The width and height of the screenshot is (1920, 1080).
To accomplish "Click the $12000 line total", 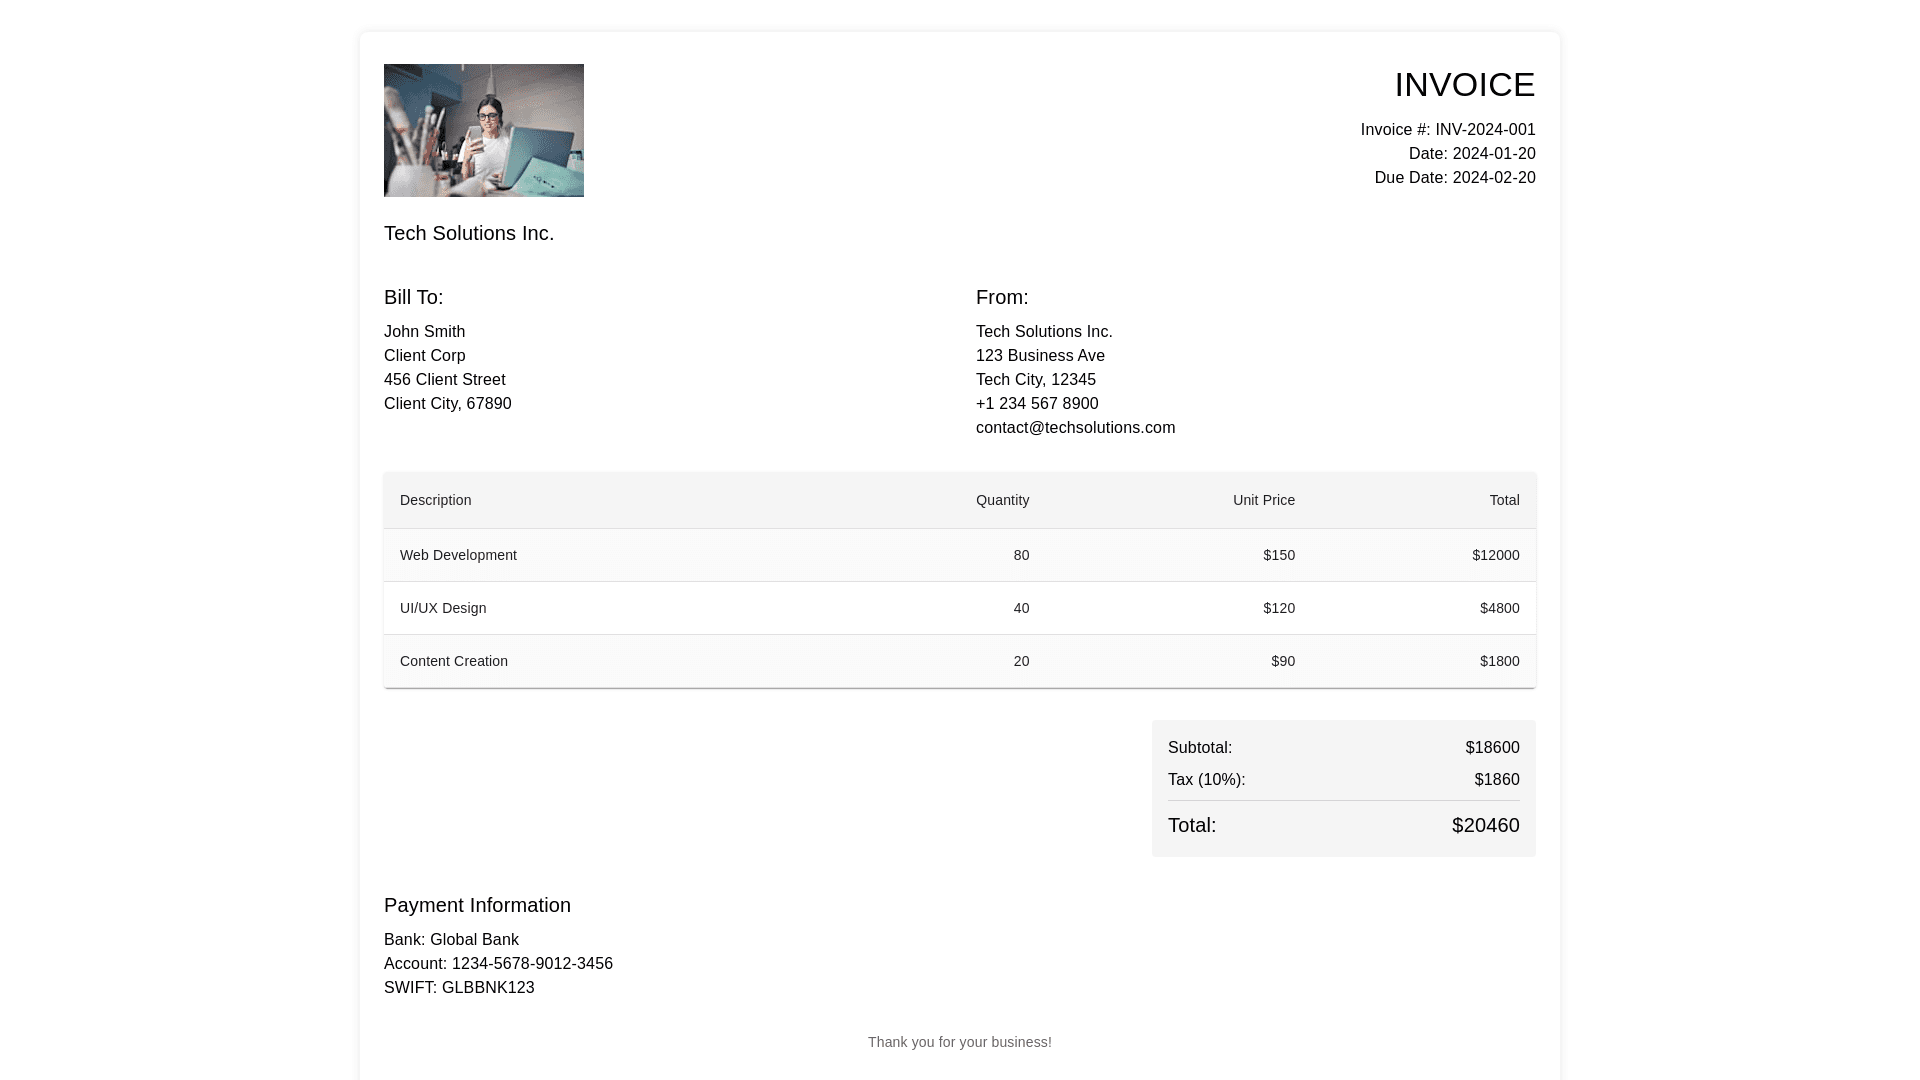I will point(1495,555).
